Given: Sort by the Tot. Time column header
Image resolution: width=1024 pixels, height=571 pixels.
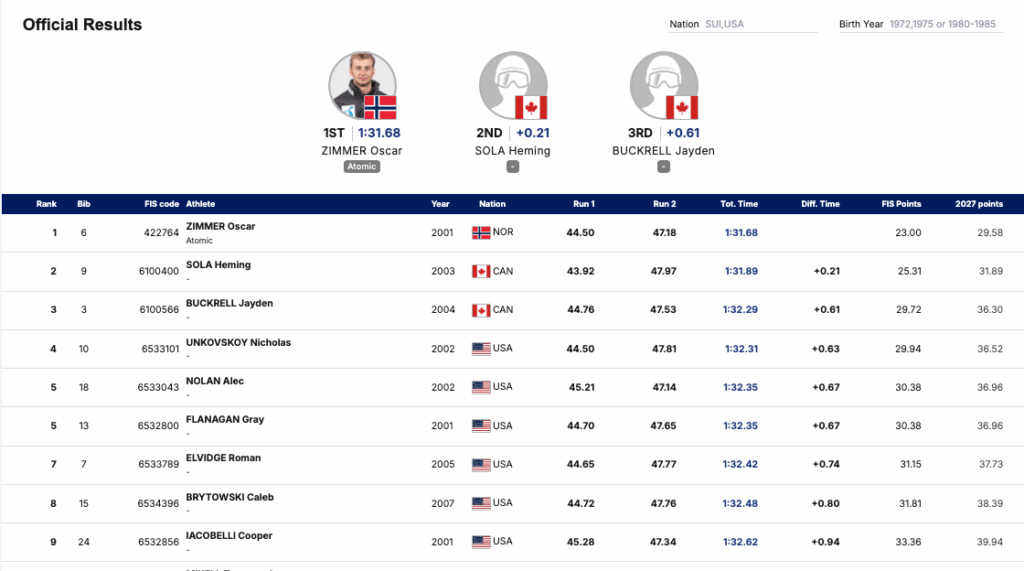Looking at the screenshot, I should pos(739,204).
